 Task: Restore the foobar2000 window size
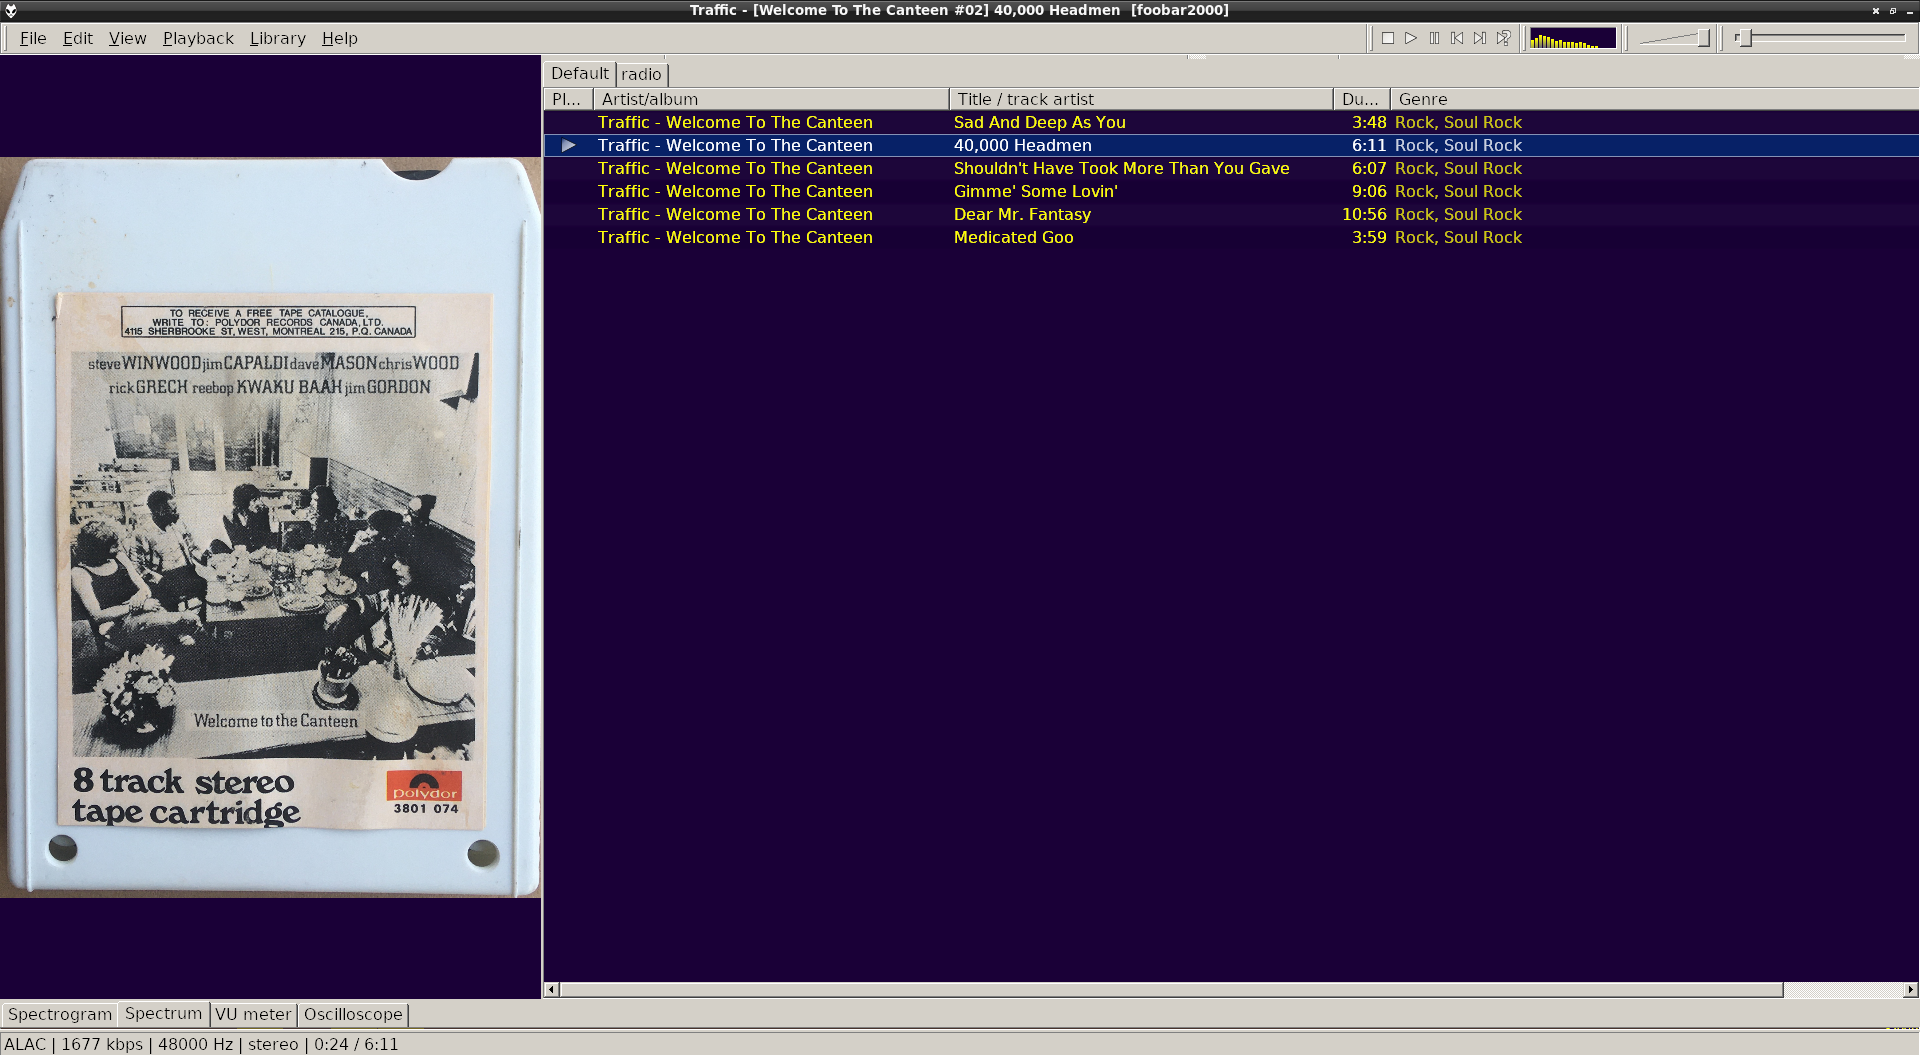coord(1892,11)
